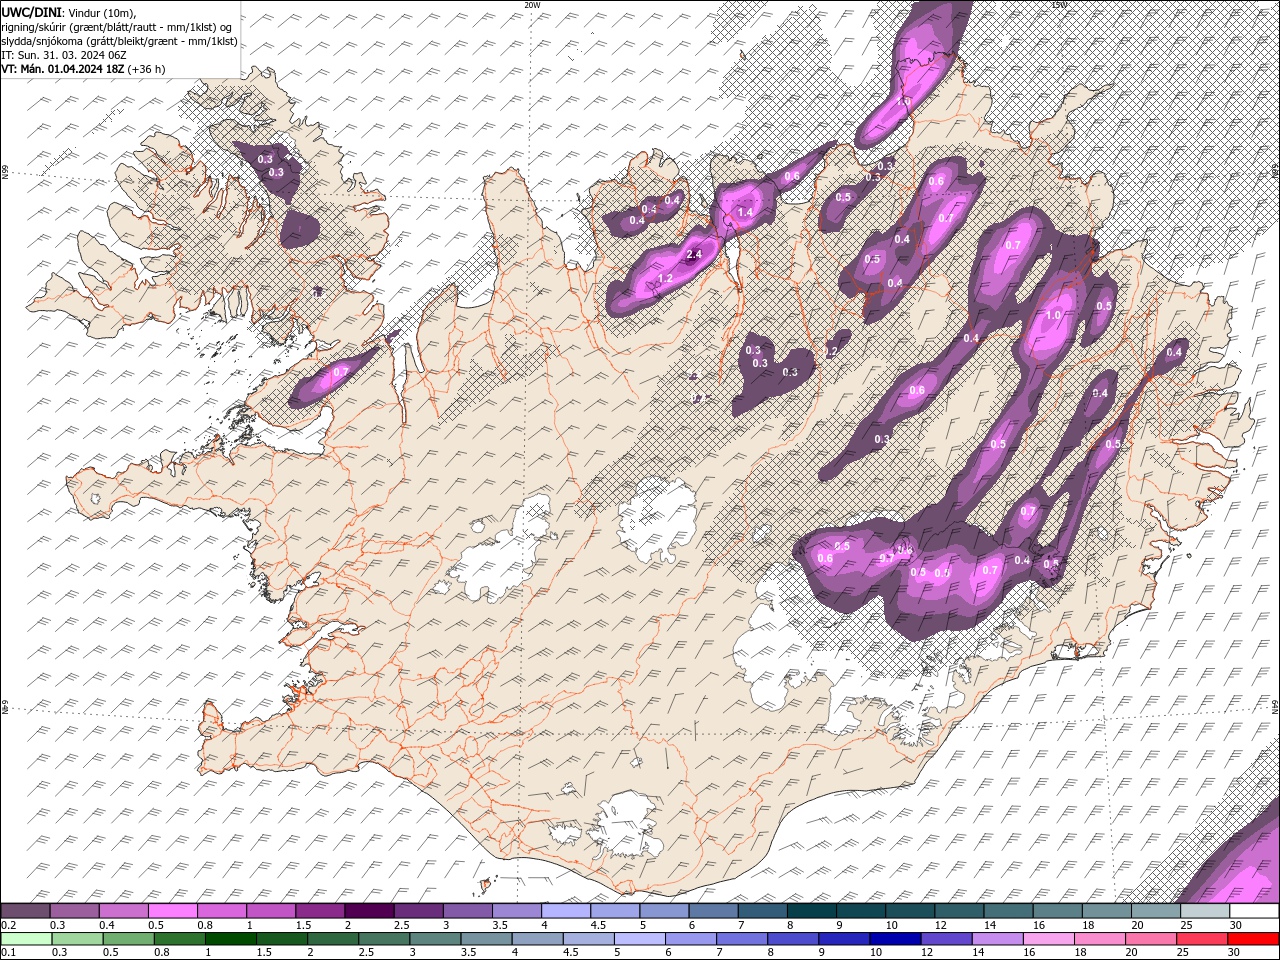
Task: Pick the royal blue swatch labeled 9
Action: pyautogui.click(x=844, y=938)
